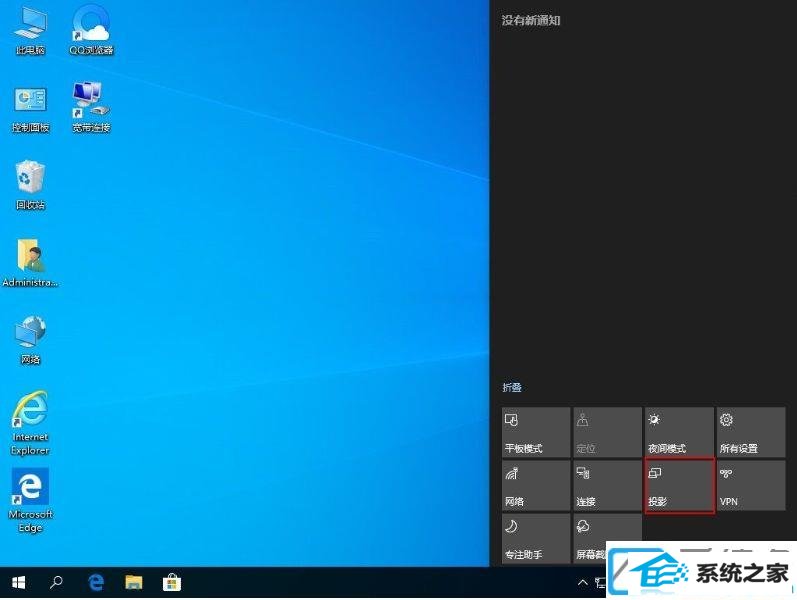Launch the QQ浏览器 desktop shortcut
Image resolution: width=797 pixels, height=600 pixels.
point(91,29)
